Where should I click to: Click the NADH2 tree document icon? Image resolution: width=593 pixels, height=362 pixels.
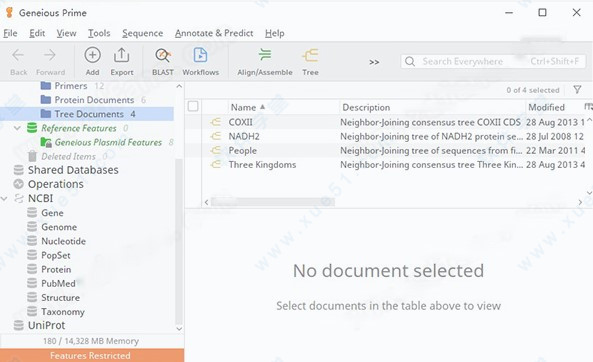coord(216,136)
